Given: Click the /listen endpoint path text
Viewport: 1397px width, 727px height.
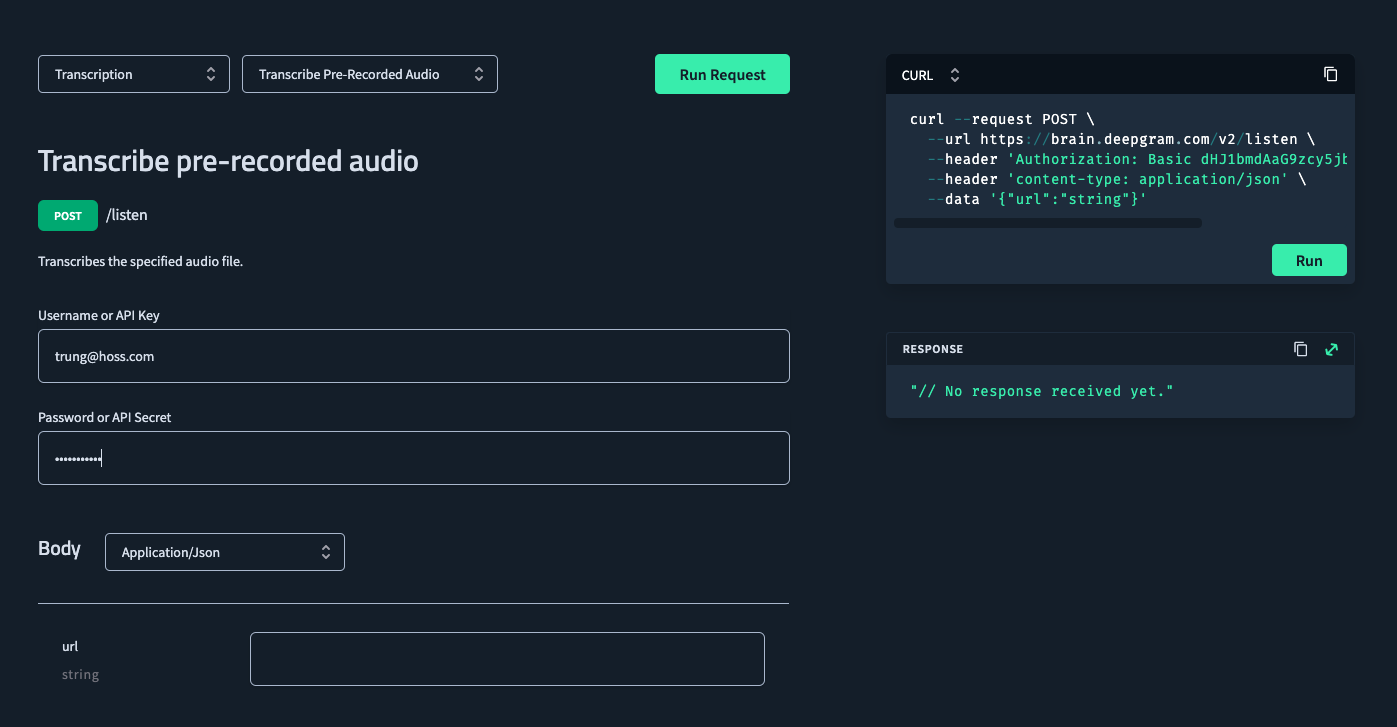Looking at the screenshot, I should (128, 215).
